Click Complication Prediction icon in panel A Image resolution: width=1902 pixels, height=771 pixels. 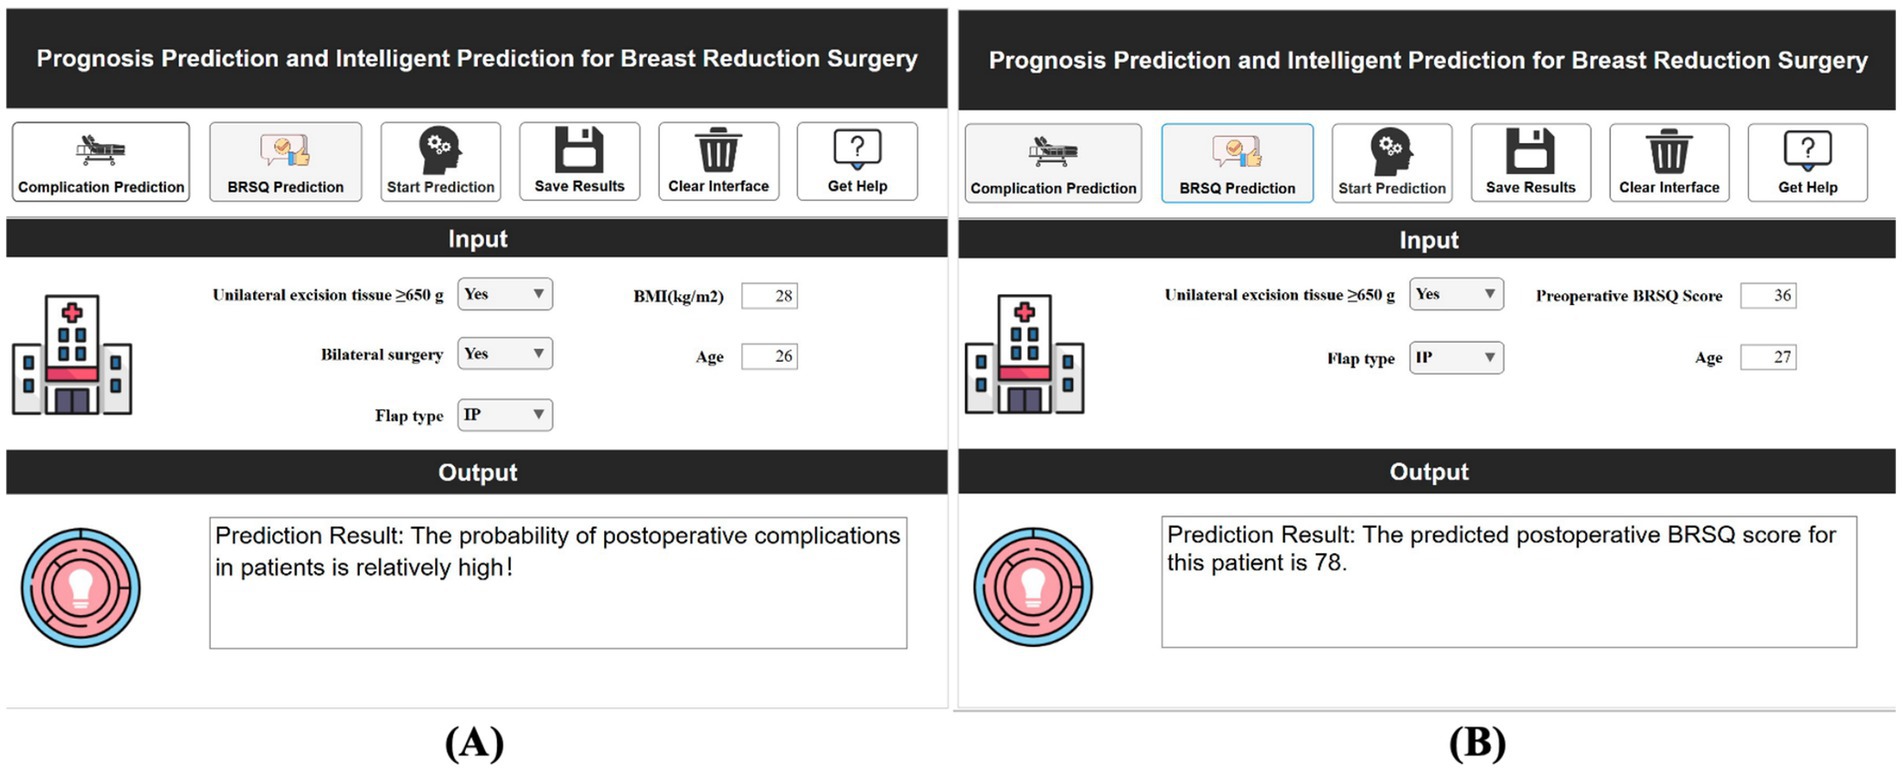(100, 152)
